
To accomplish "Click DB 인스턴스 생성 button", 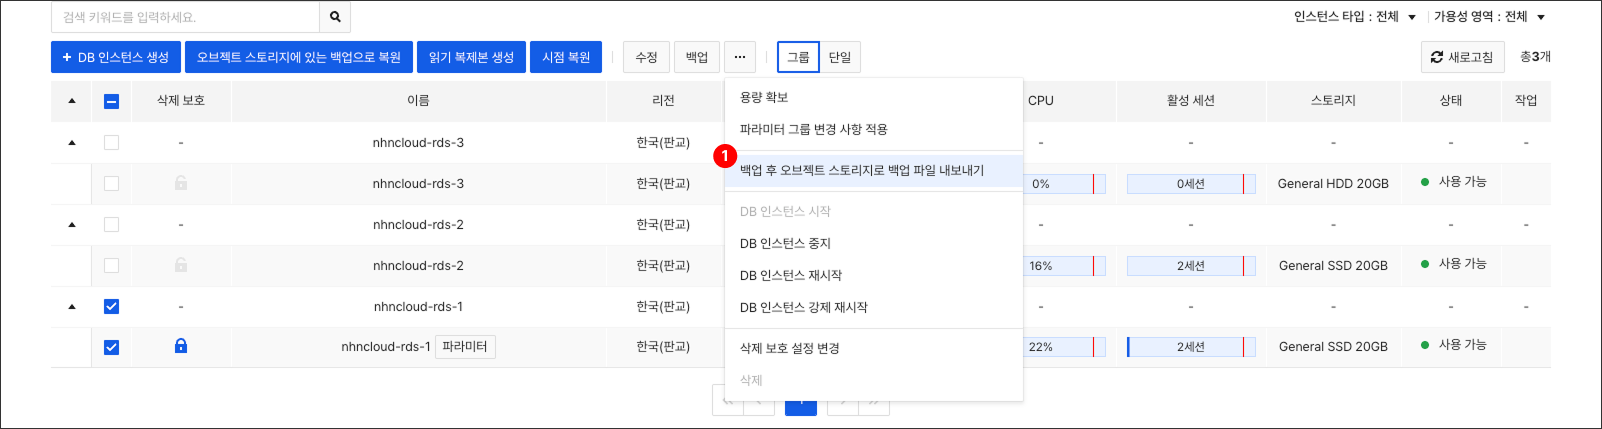I will (x=116, y=57).
